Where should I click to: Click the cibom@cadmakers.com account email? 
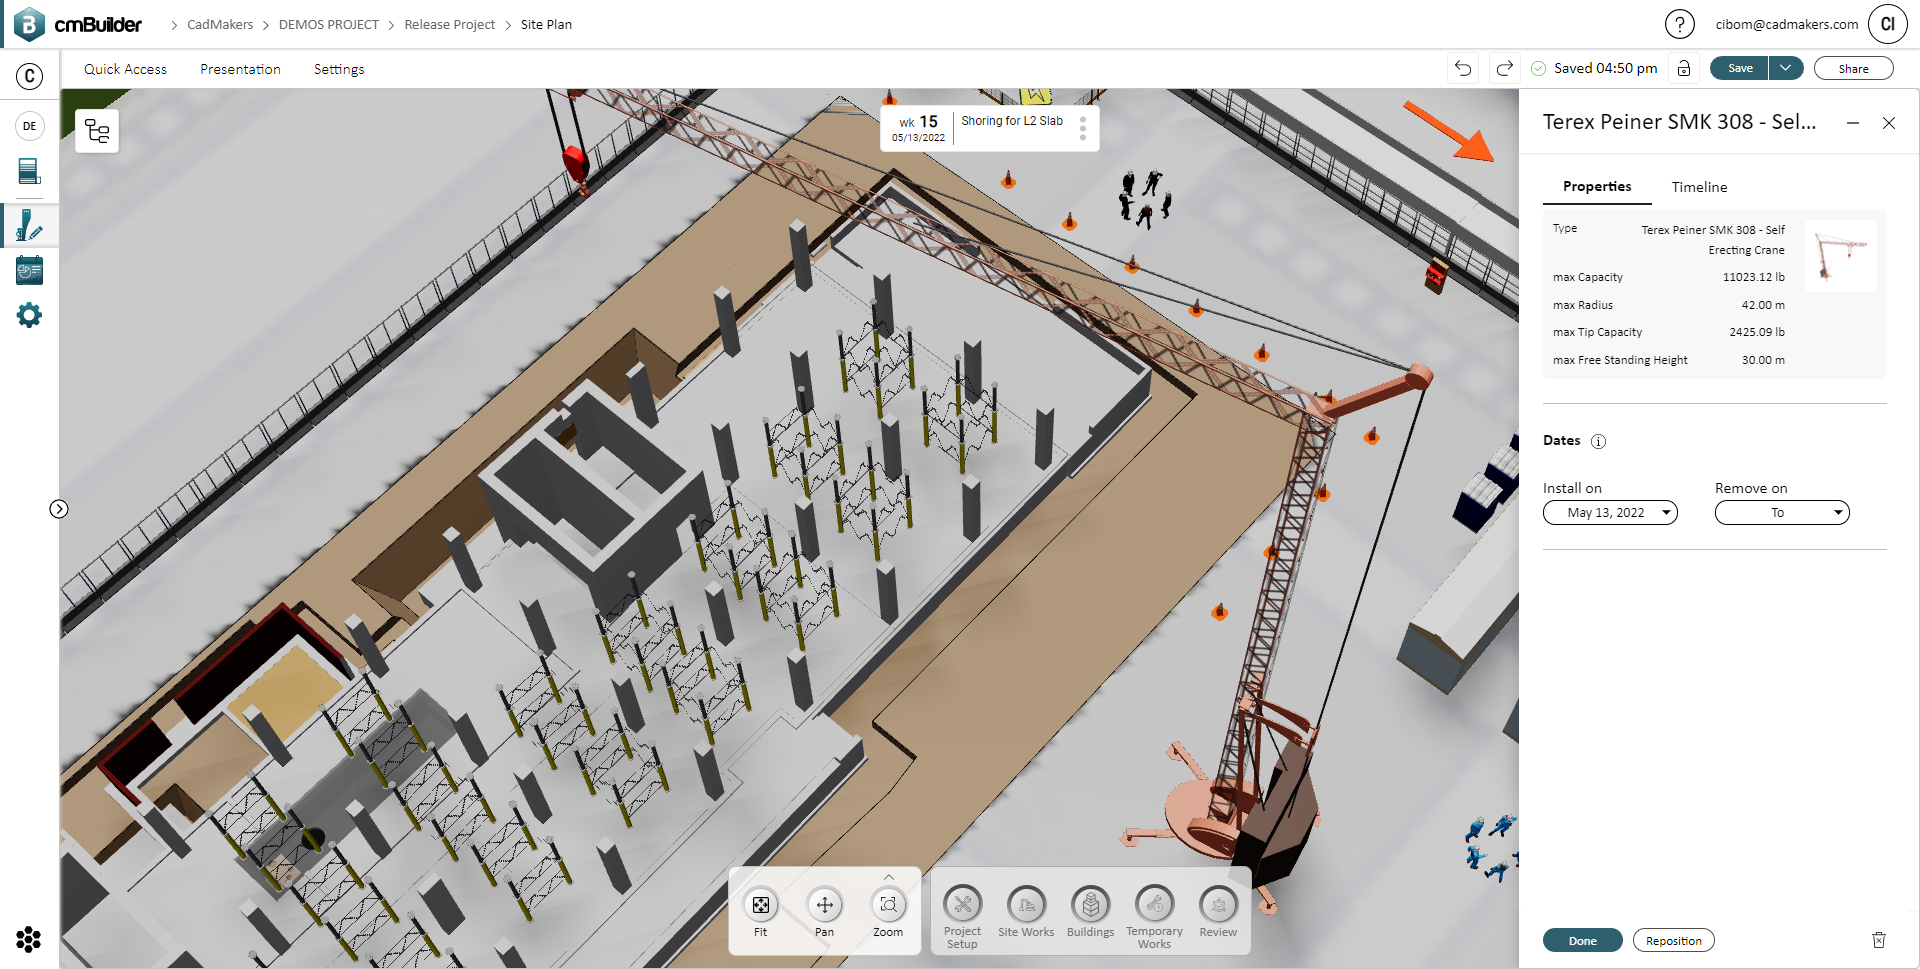click(1787, 24)
